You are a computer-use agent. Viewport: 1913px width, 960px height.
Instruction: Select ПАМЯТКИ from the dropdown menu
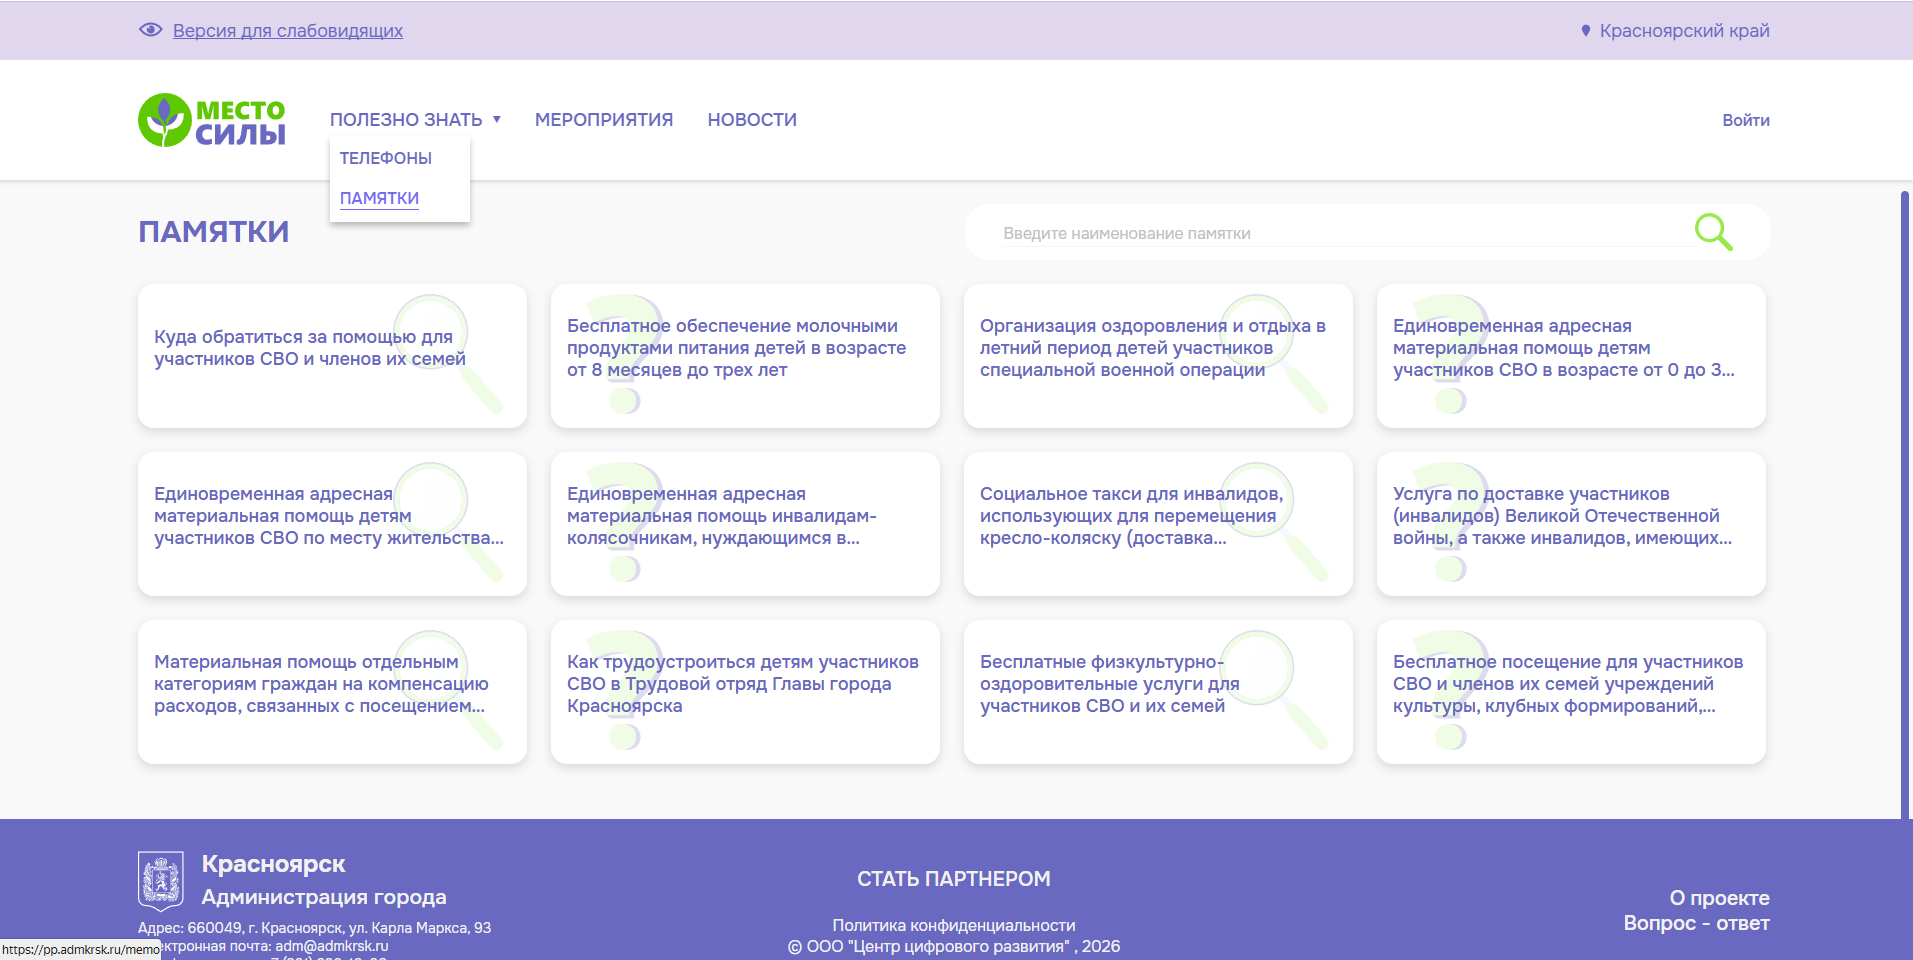click(x=379, y=198)
